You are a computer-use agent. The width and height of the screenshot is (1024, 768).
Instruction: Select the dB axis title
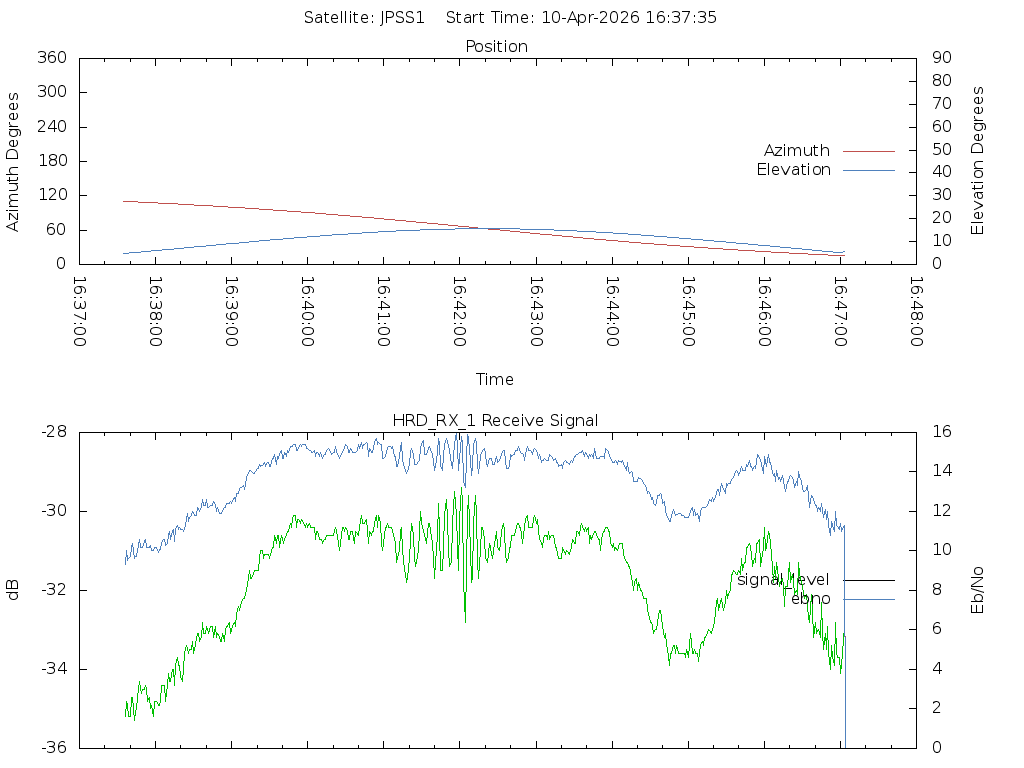pos(14,590)
